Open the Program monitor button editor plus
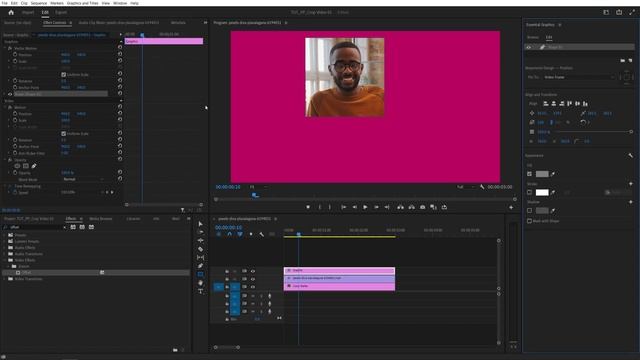This screenshot has height=360, width=640. click(x=511, y=207)
